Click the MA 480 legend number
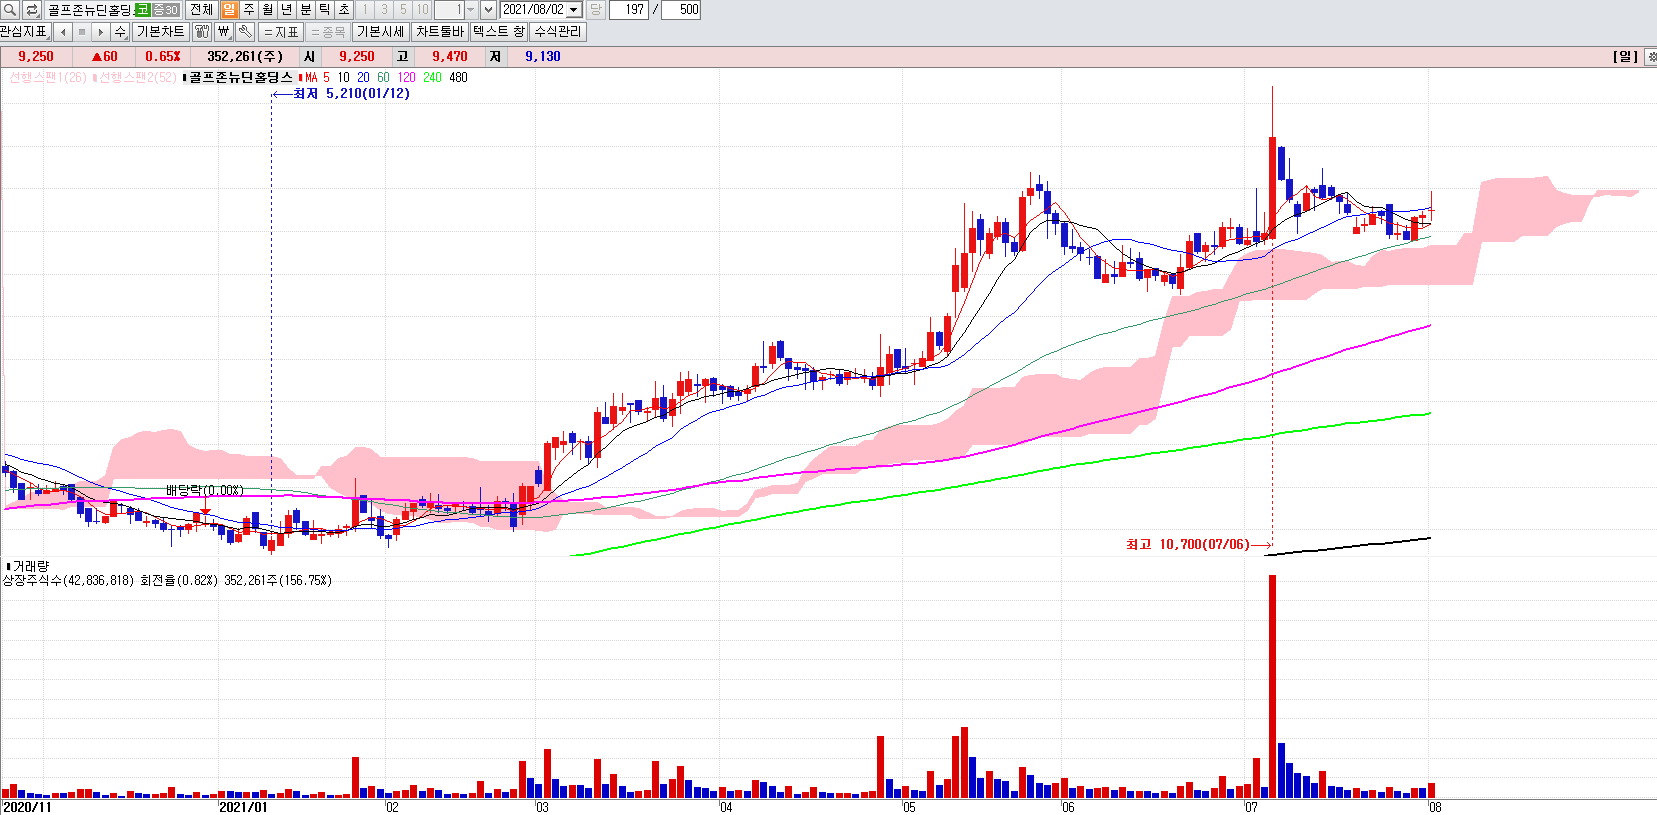This screenshot has width=1657, height=815. (458, 77)
